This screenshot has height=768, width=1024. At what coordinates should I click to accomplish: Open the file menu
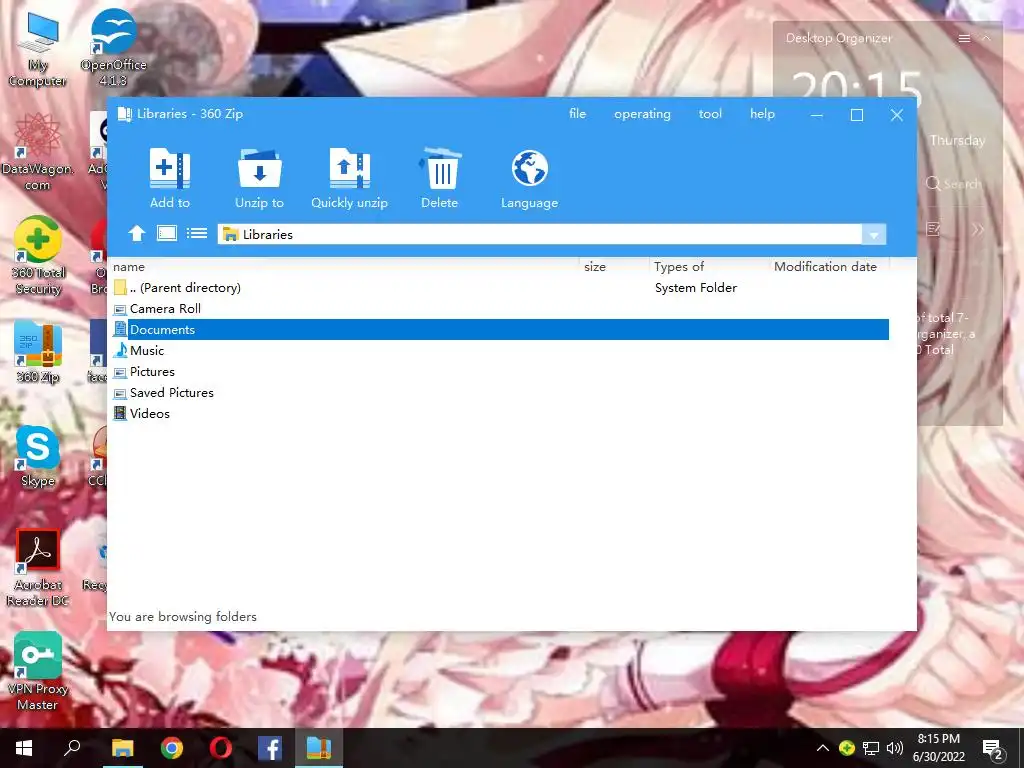(x=577, y=114)
